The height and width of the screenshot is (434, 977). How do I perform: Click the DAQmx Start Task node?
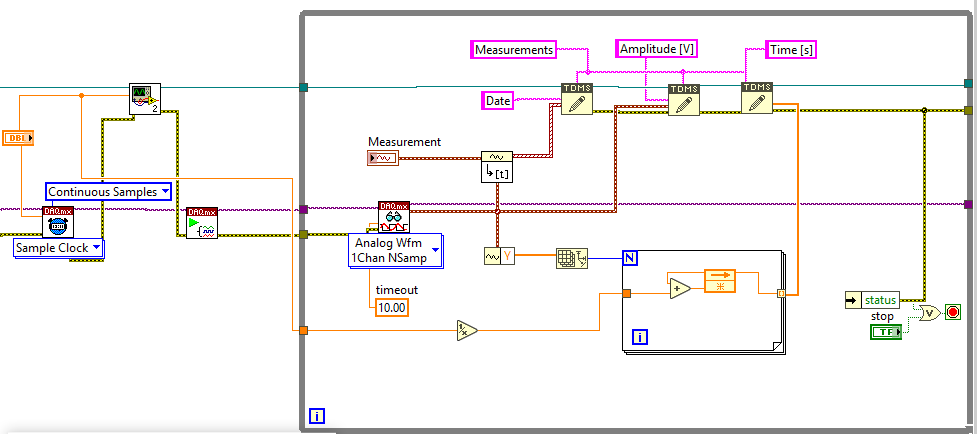point(203,223)
